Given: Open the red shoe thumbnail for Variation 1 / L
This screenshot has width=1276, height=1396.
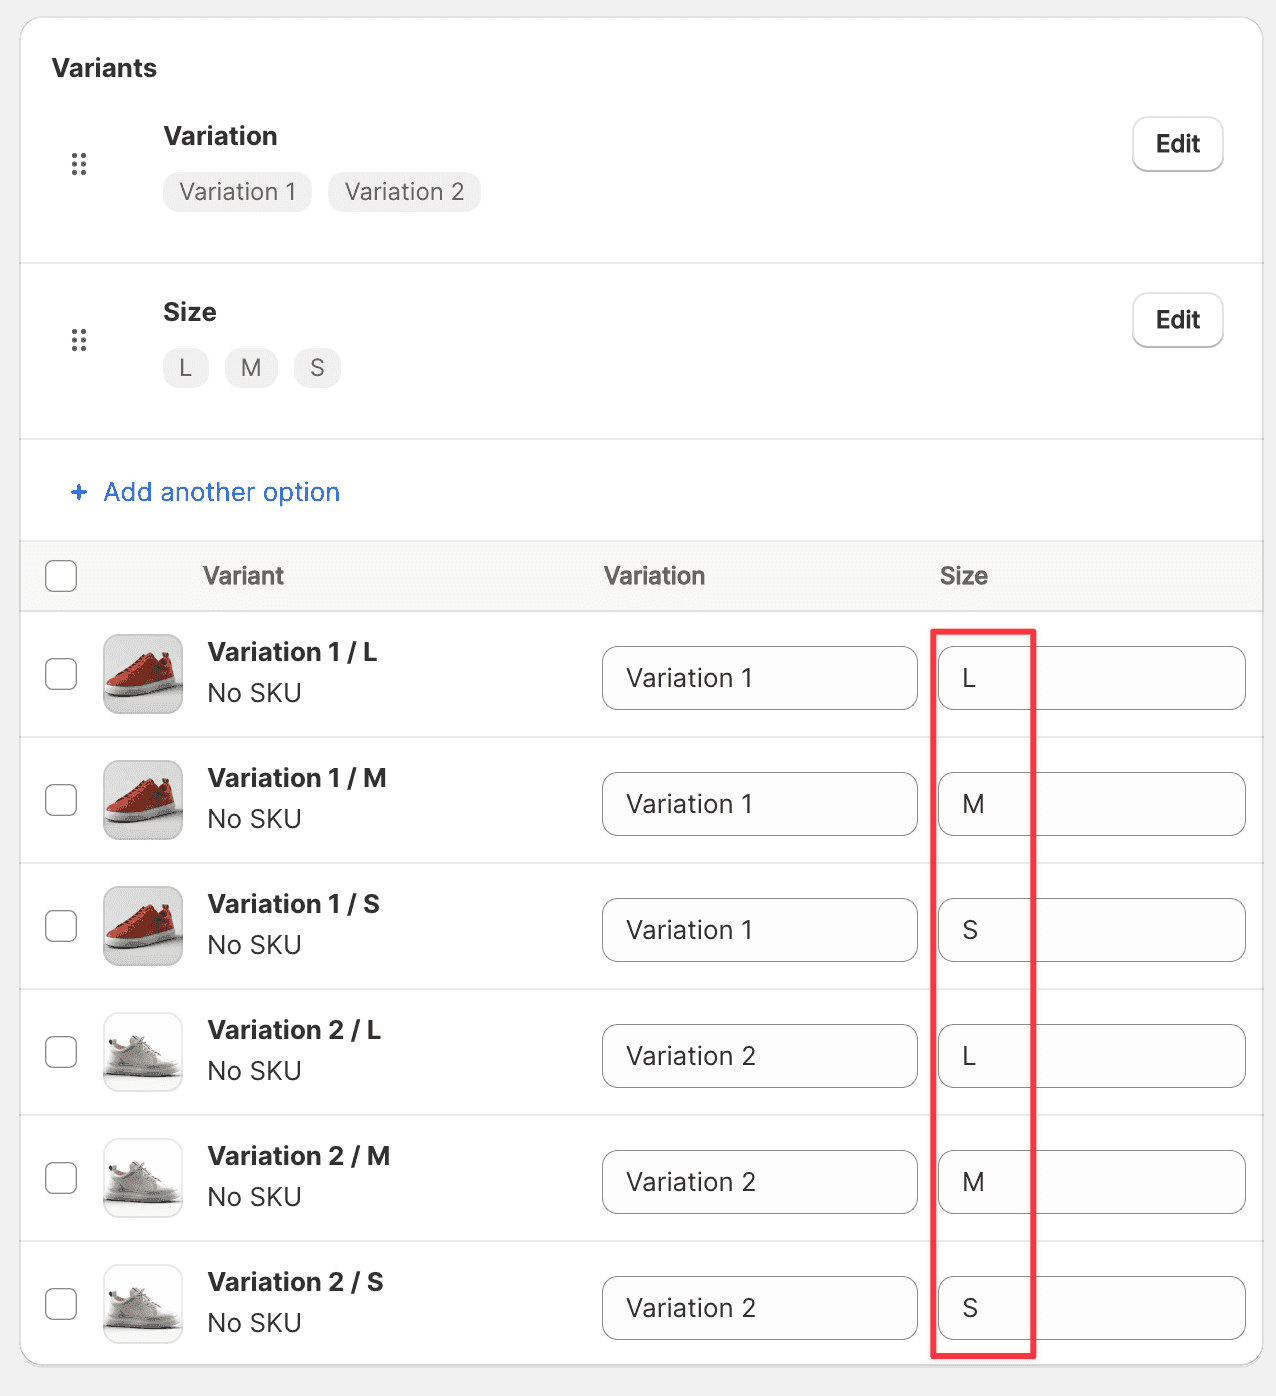Looking at the screenshot, I should [143, 674].
